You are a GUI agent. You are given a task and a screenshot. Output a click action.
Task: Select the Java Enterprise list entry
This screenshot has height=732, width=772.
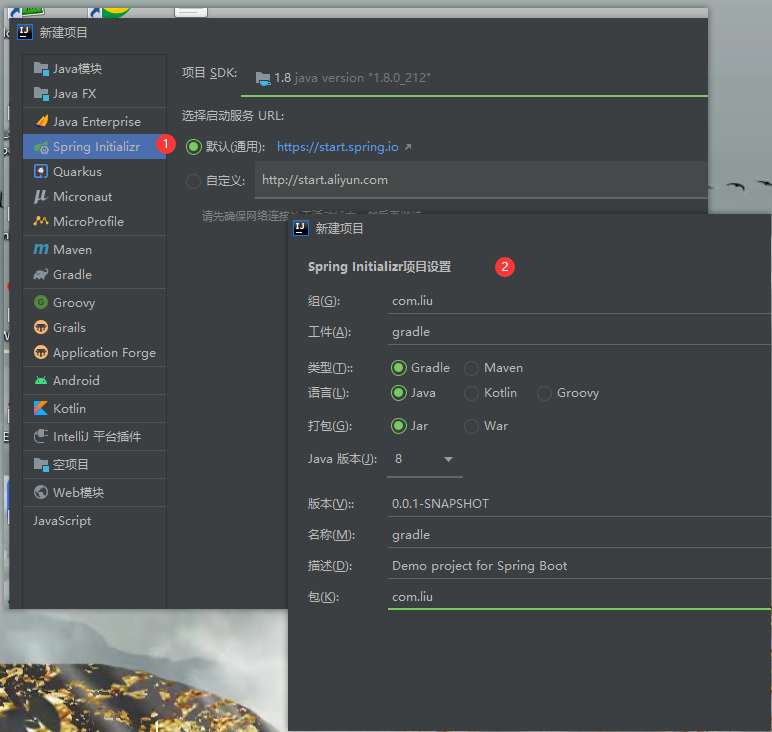pos(95,121)
